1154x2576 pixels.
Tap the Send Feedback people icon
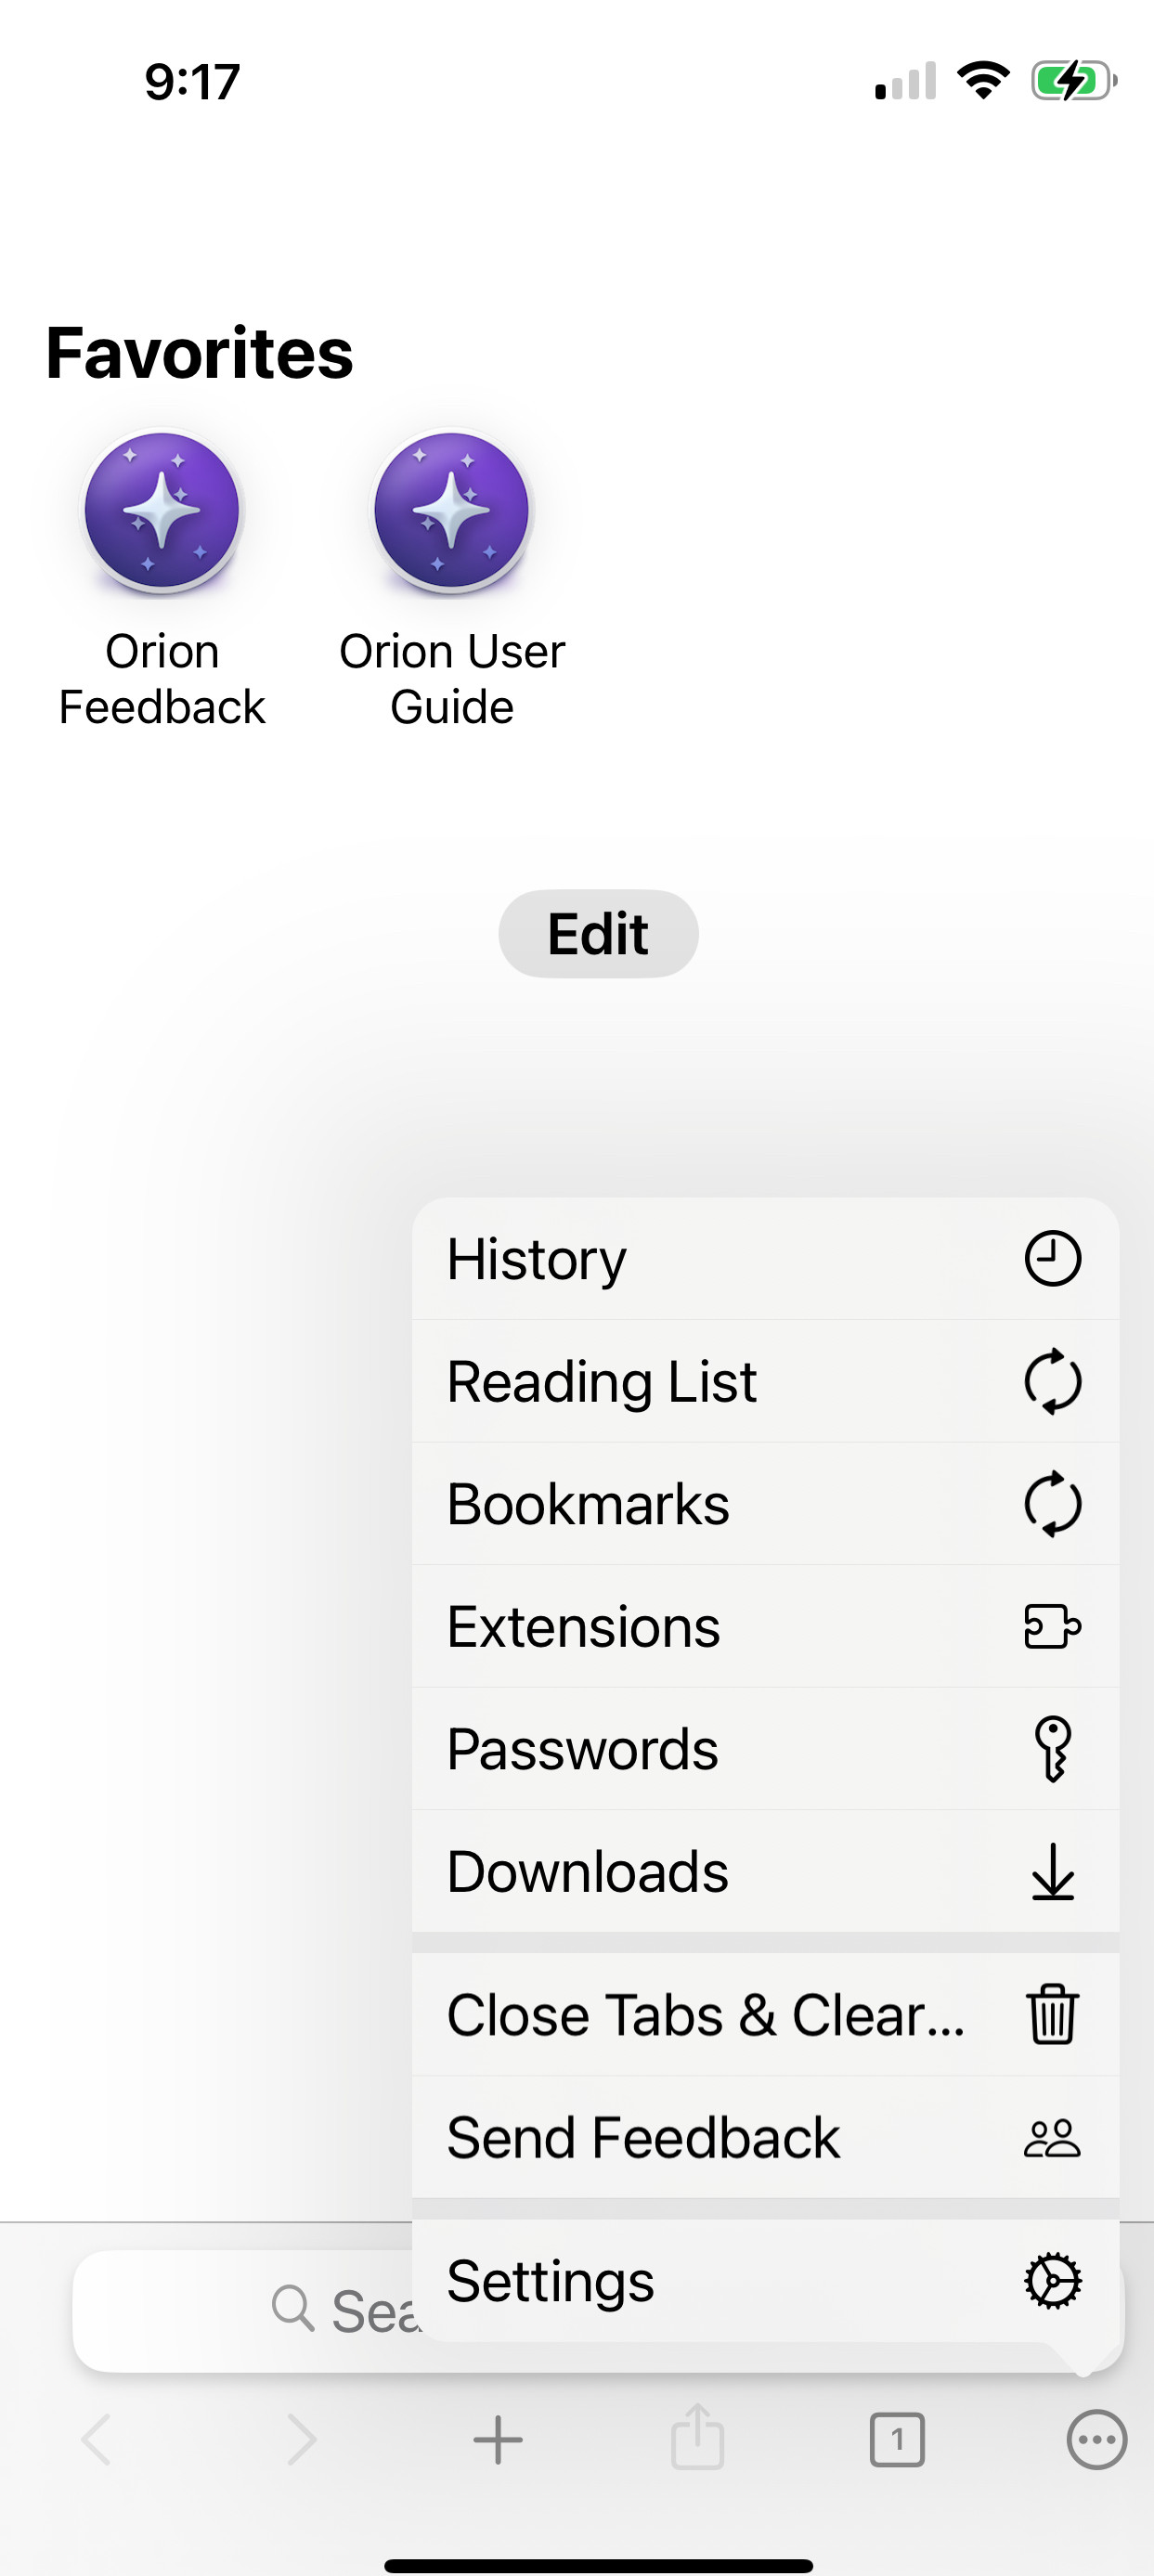[x=1052, y=2138]
